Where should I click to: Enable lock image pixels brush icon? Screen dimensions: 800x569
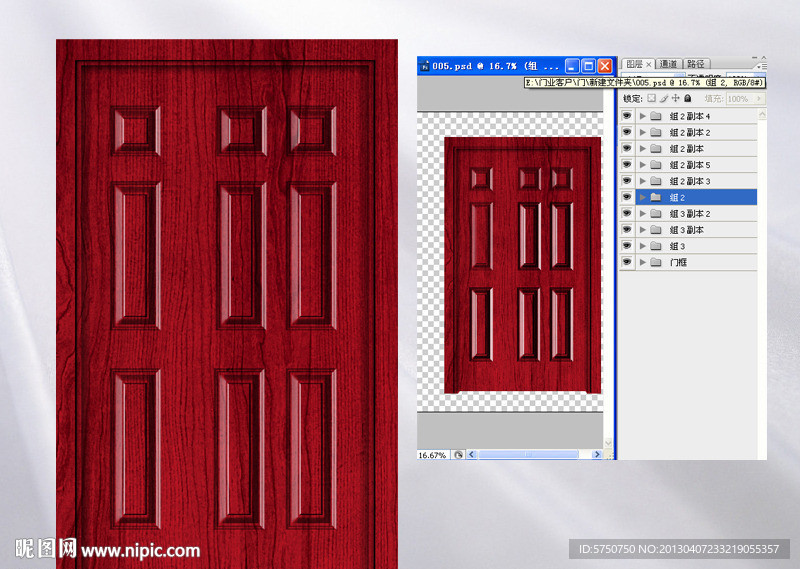point(664,98)
